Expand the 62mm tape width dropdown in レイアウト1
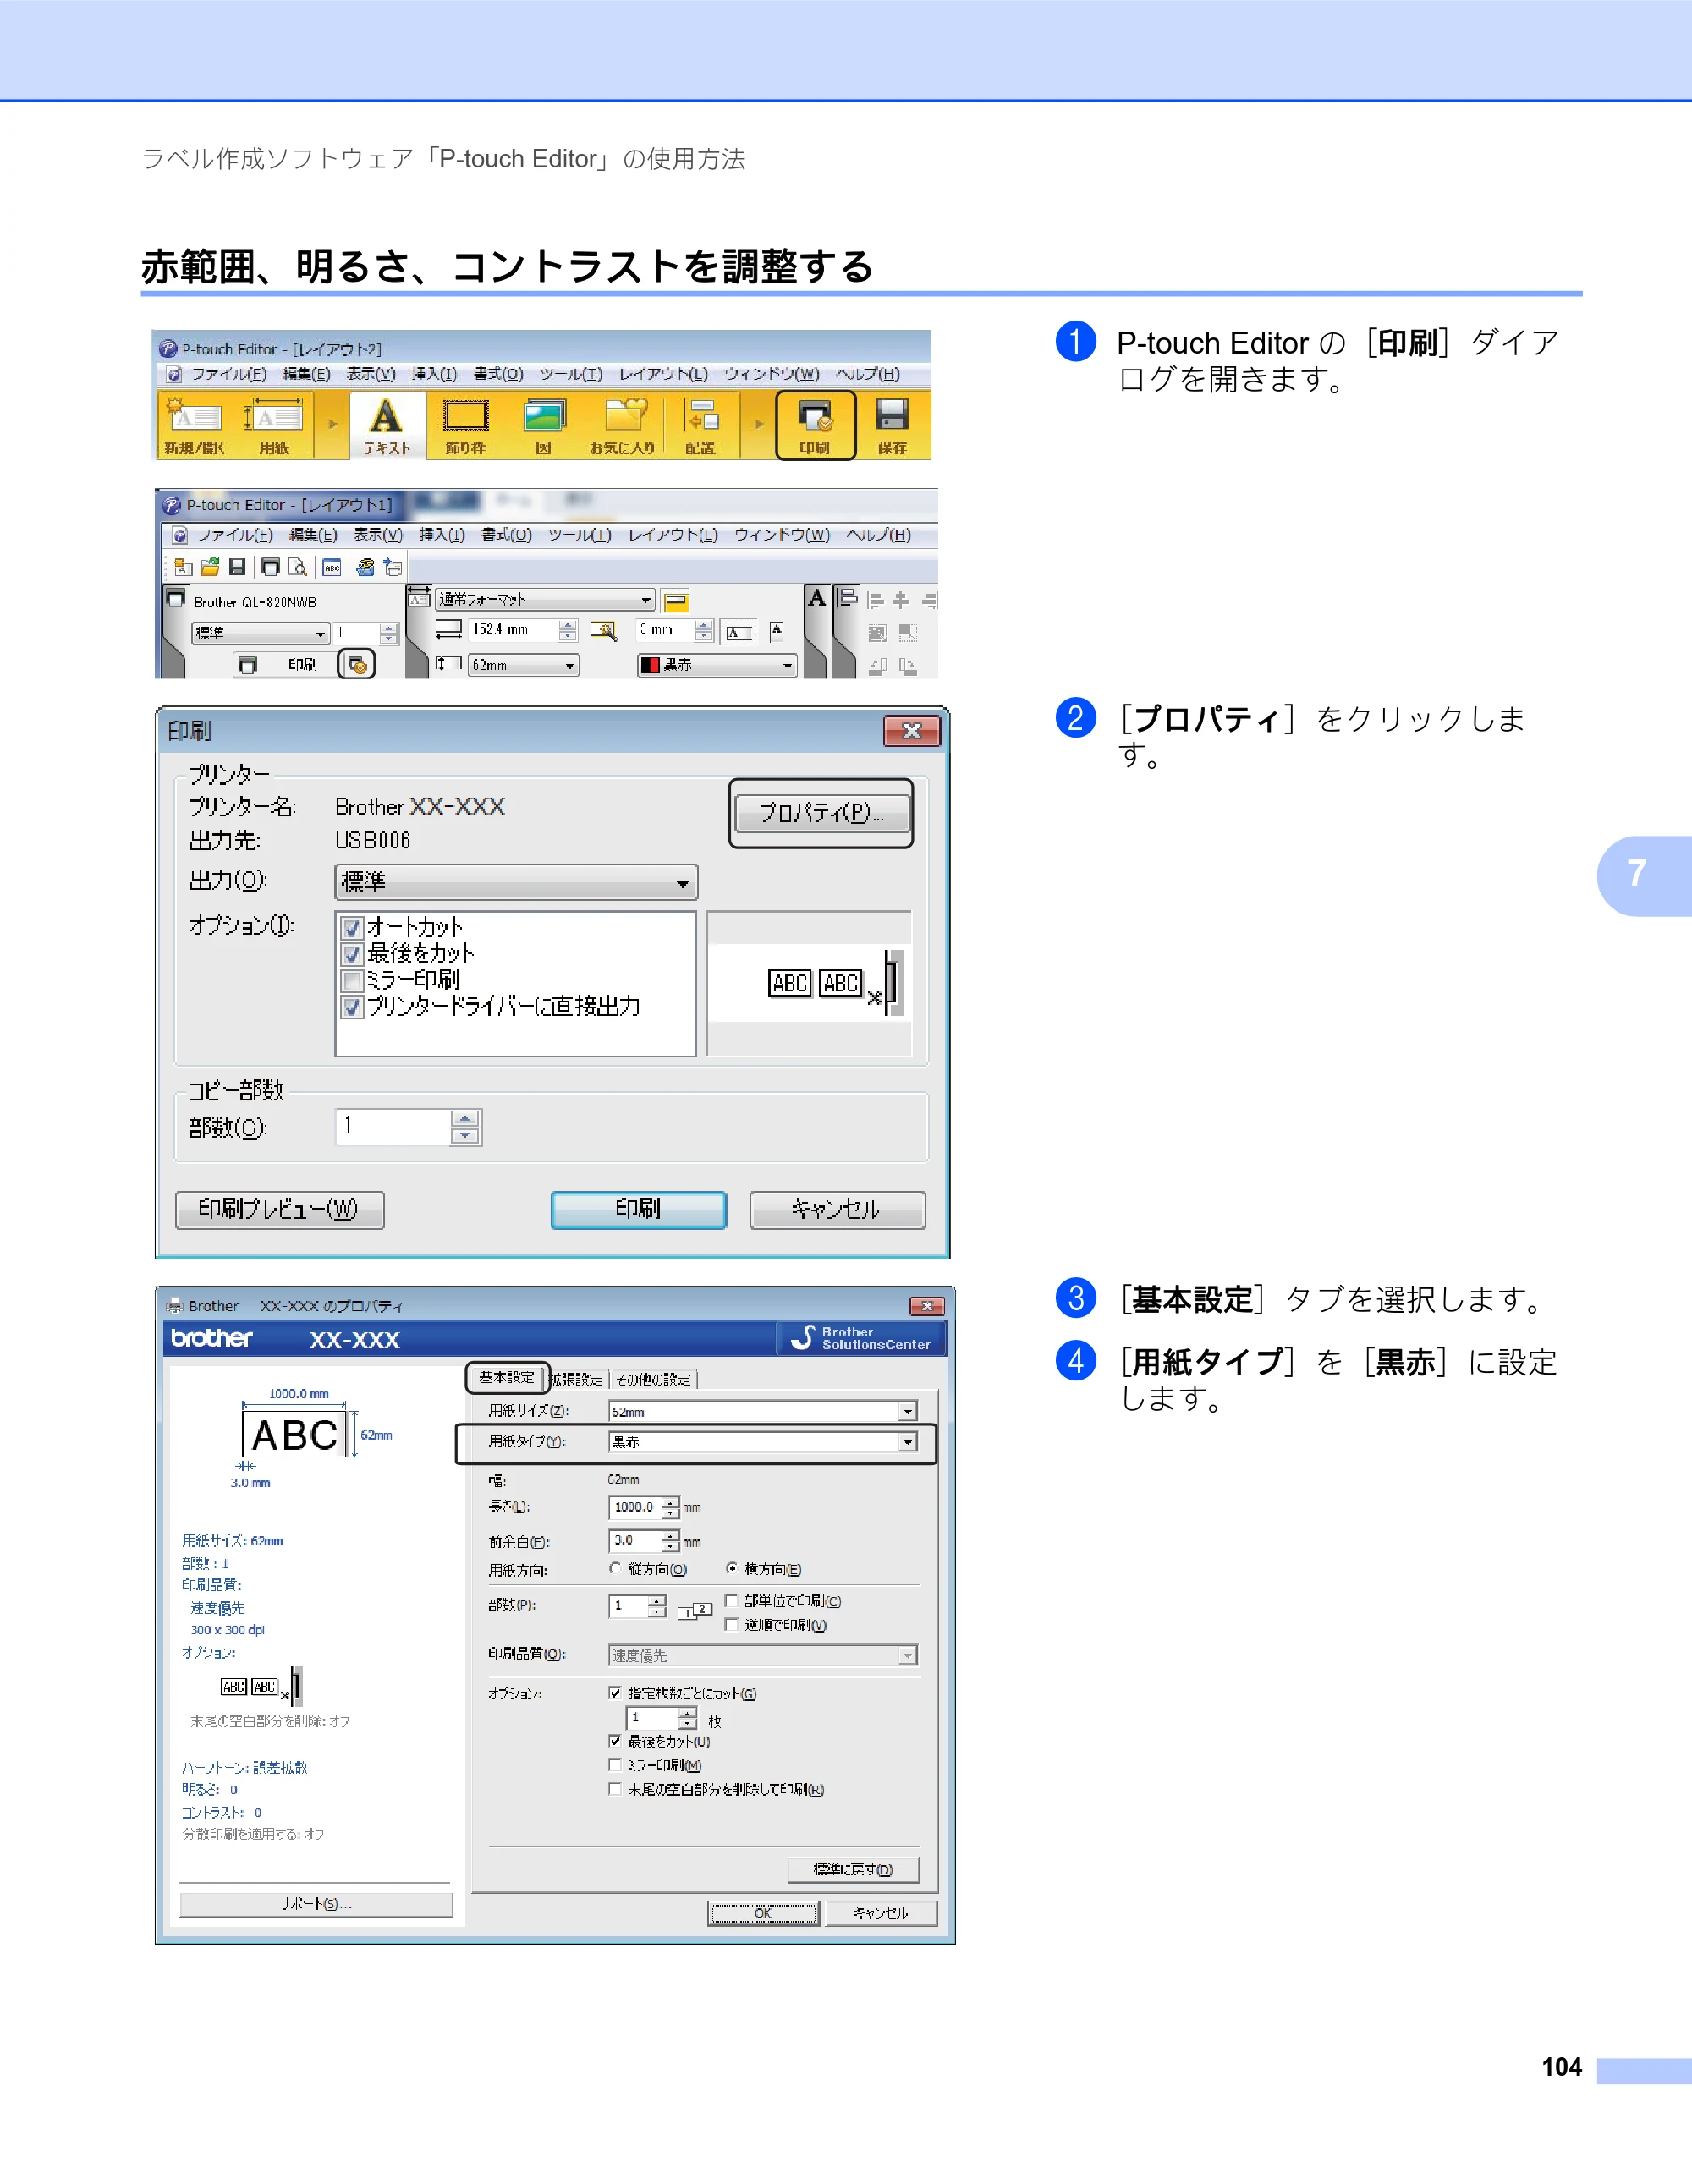 pyautogui.click(x=524, y=665)
